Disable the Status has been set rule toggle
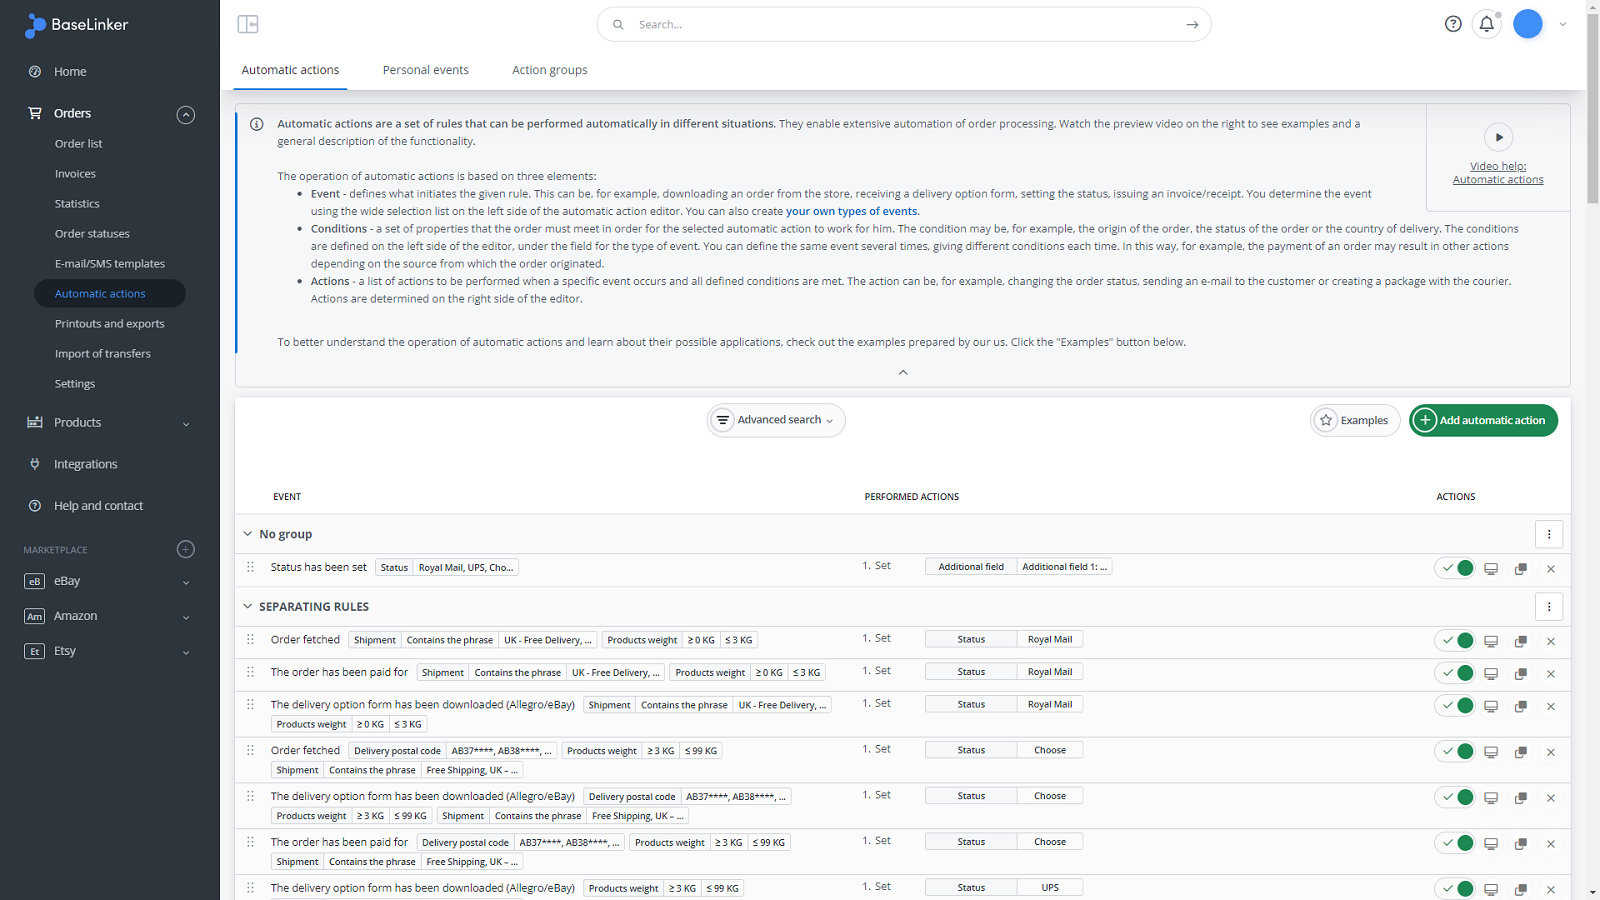Image resolution: width=1600 pixels, height=900 pixels. pos(1455,568)
